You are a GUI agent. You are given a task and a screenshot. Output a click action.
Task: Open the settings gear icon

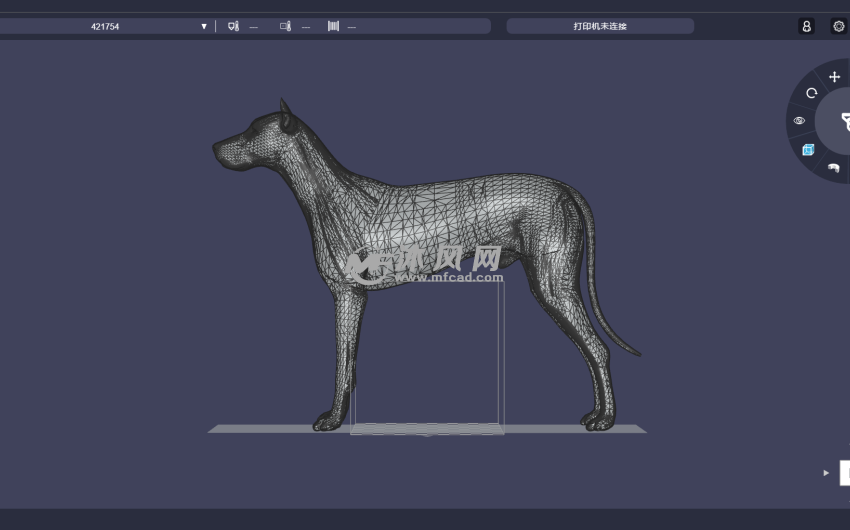(838, 26)
